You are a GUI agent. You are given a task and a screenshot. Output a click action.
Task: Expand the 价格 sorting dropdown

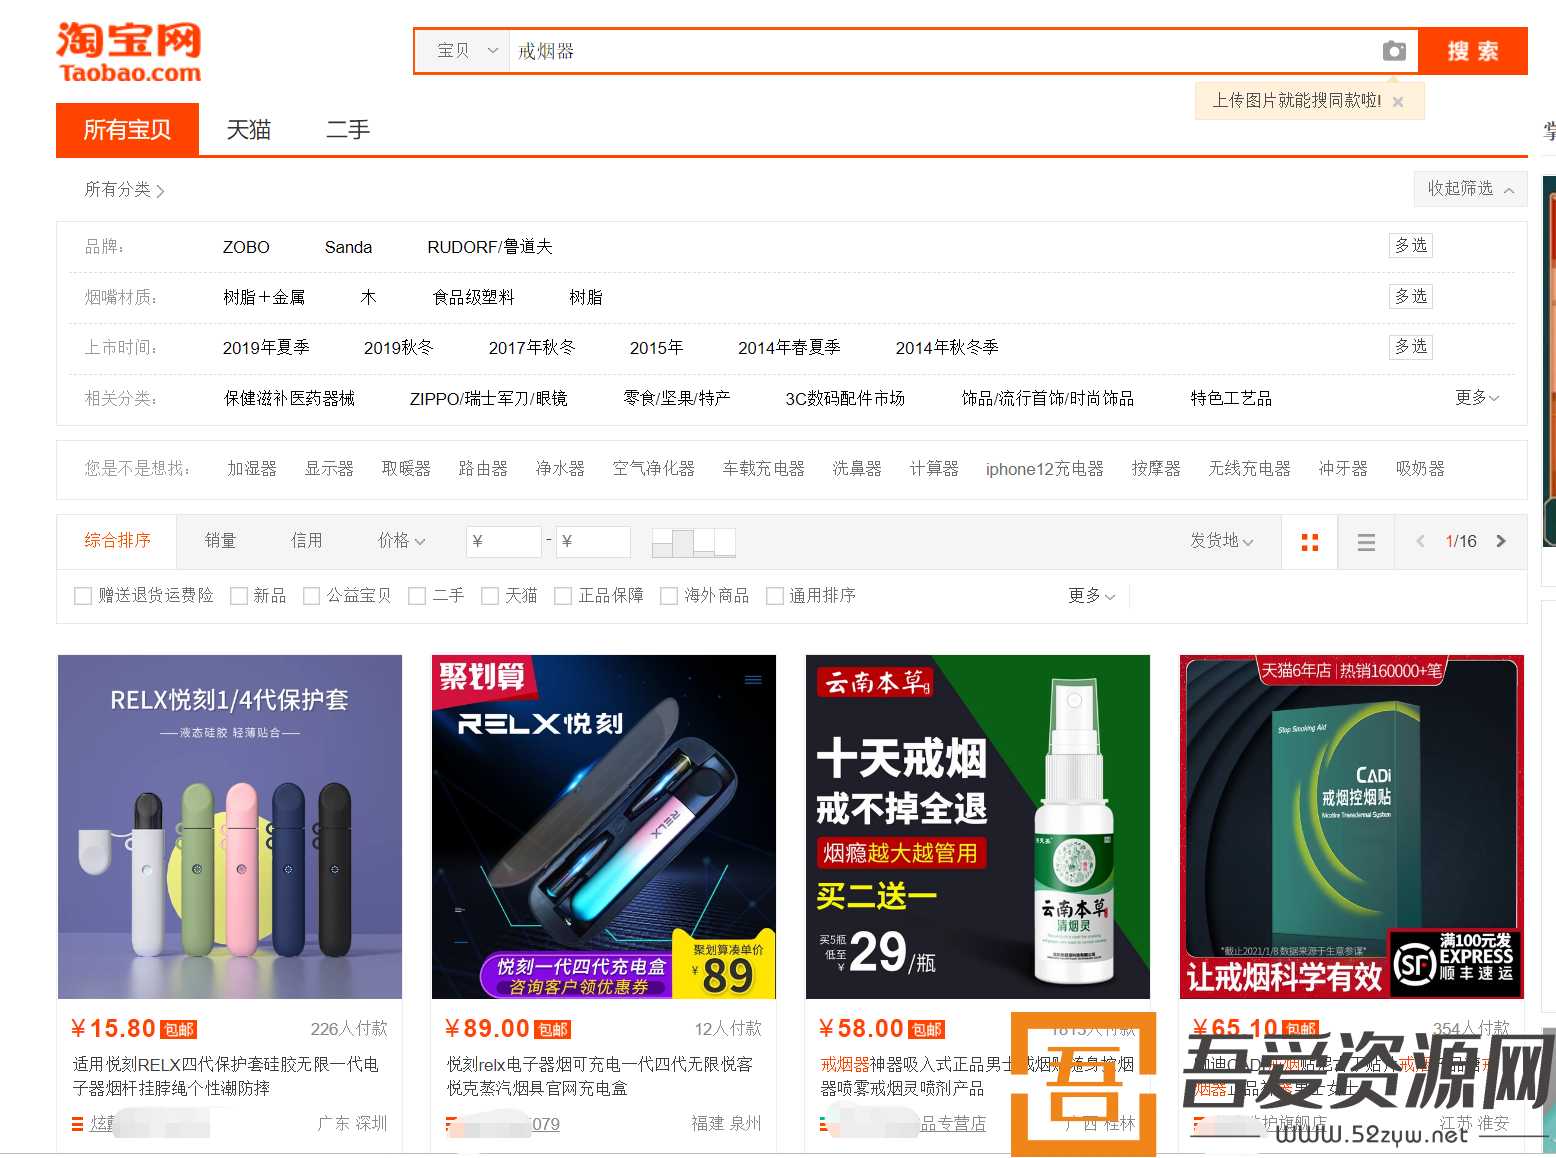click(401, 541)
